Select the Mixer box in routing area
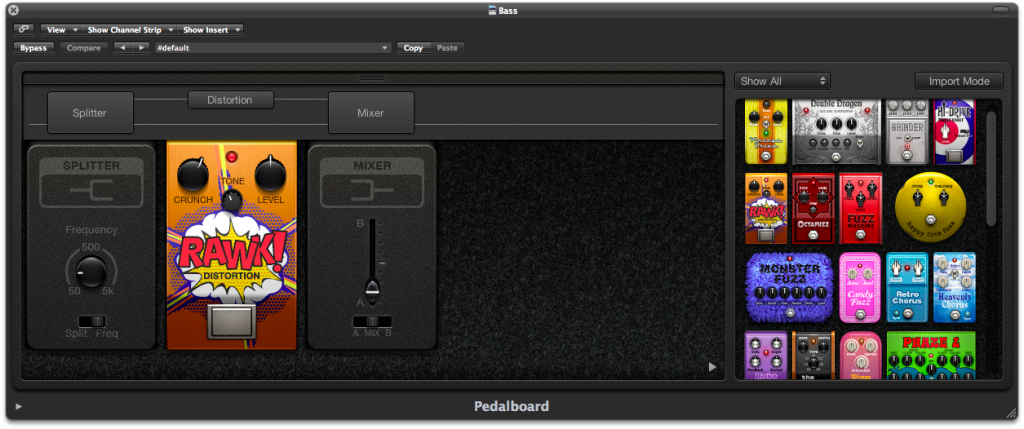 (371, 113)
